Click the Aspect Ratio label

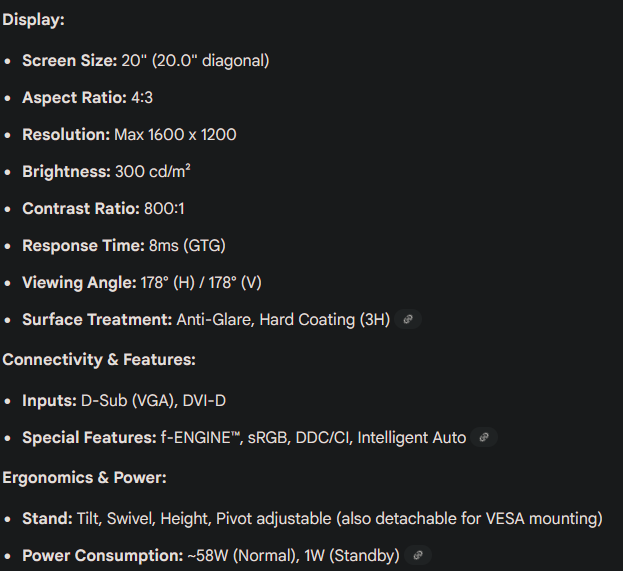point(74,98)
